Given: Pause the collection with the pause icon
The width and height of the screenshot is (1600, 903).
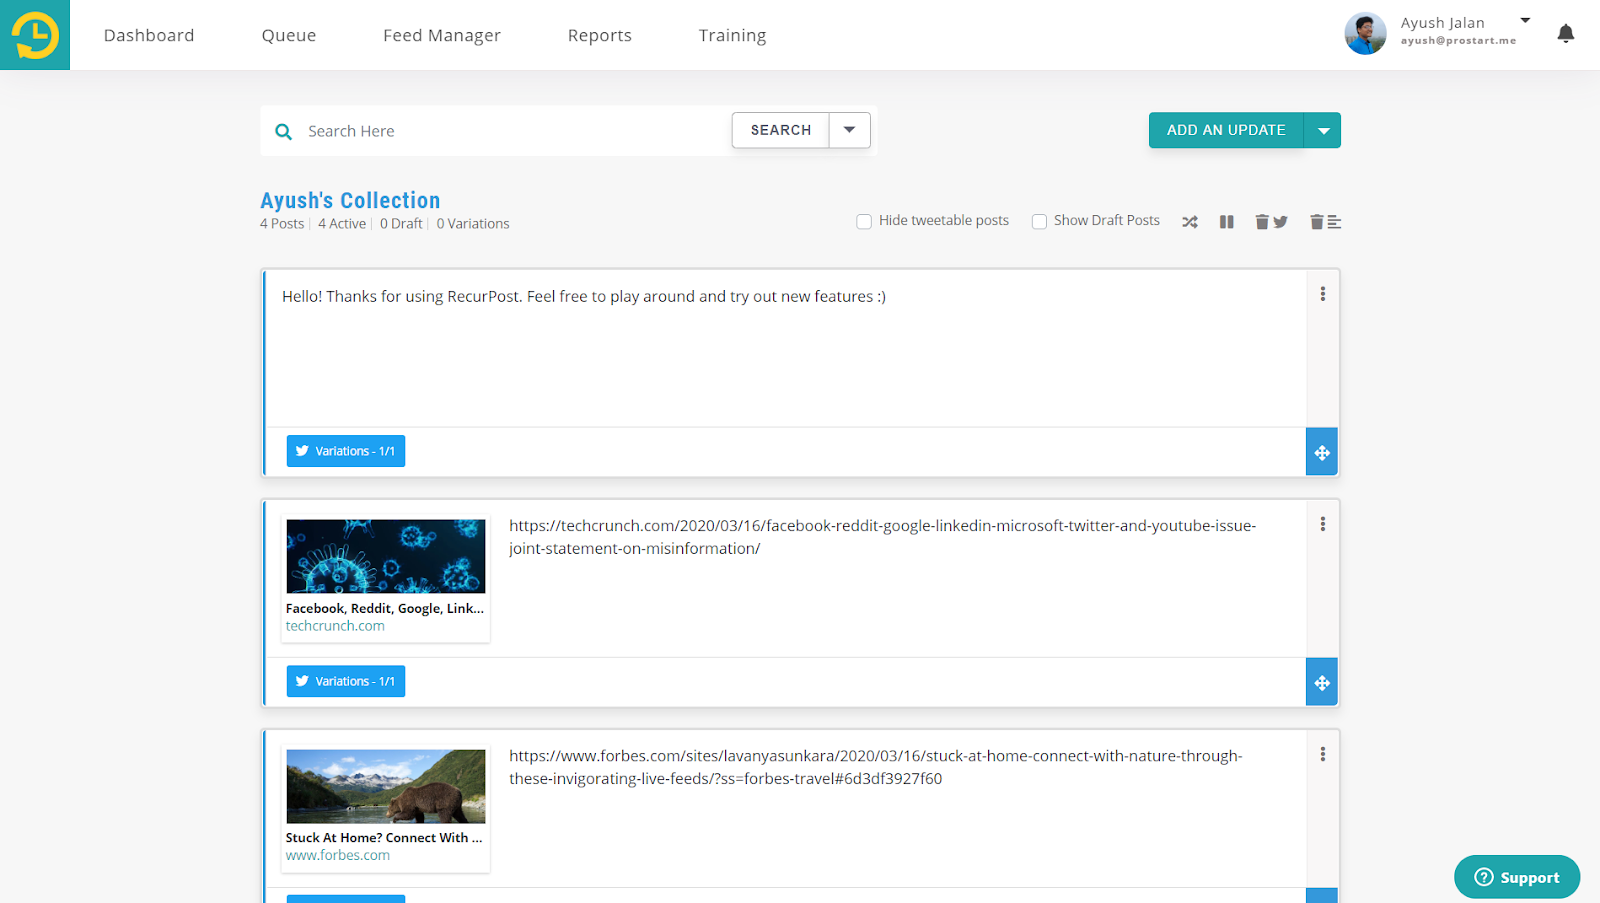Looking at the screenshot, I should click(x=1227, y=222).
